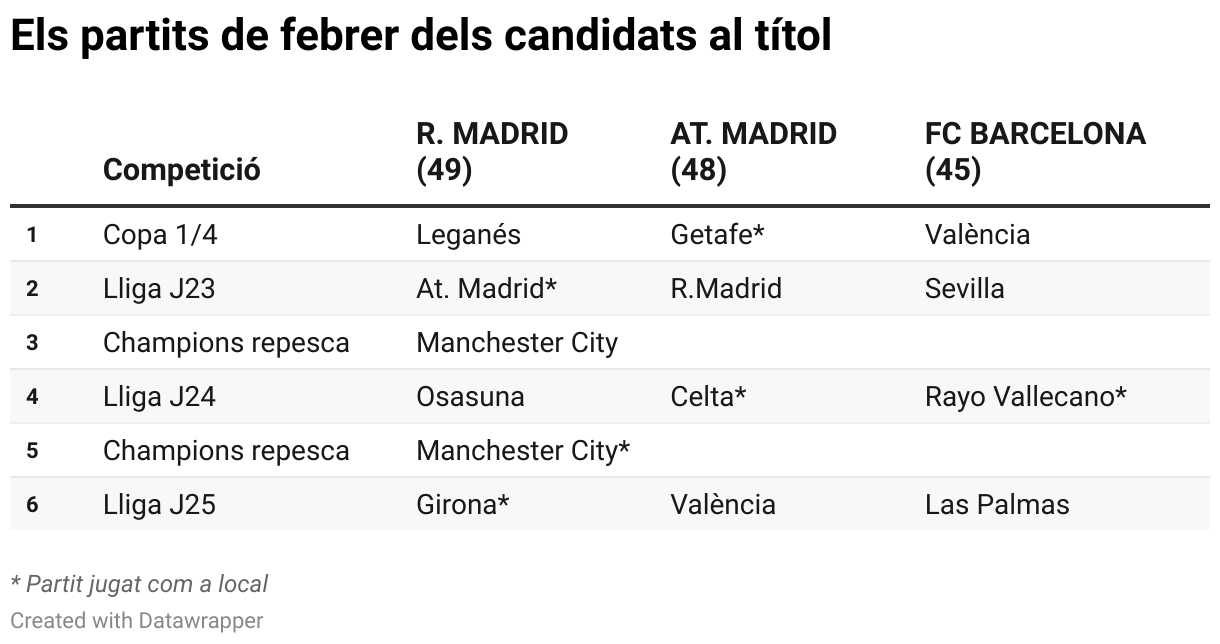Image resolution: width=1220 pixels, height=644 pixels.
Task: Select the R. MADRID (49) column header
Action: (x=492, y=152)
